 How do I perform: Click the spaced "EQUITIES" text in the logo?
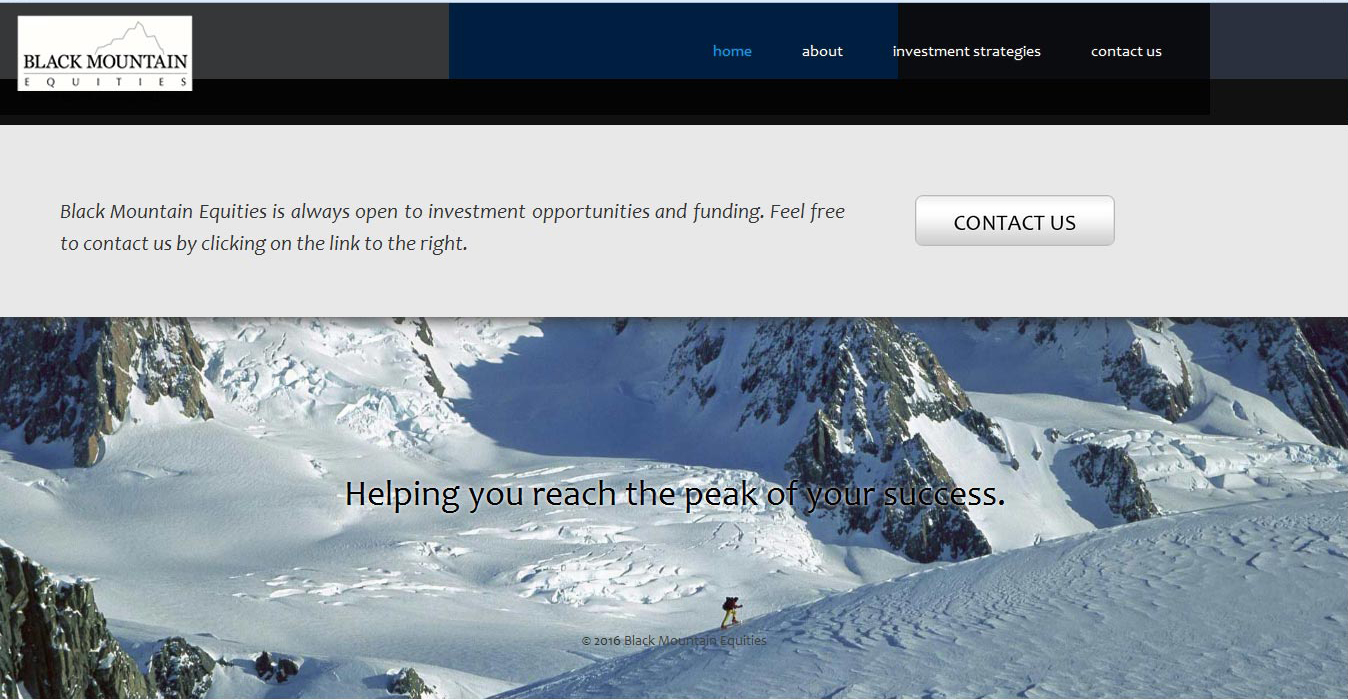[105, 83]
